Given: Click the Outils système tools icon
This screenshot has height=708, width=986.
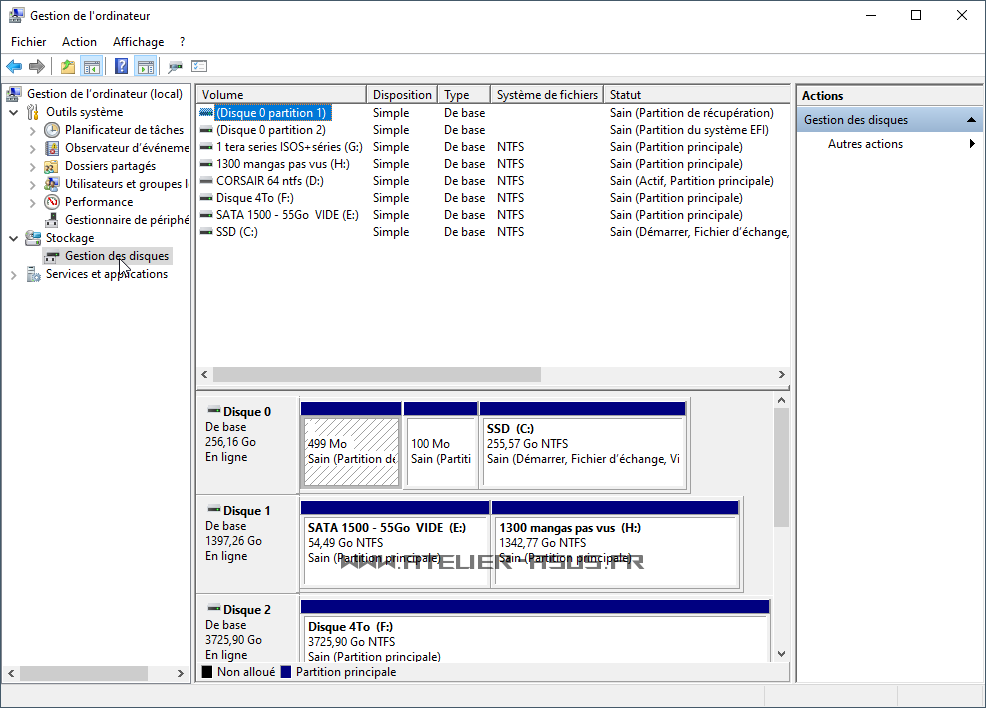Looking at the screenshot, I should coord(33,113).
